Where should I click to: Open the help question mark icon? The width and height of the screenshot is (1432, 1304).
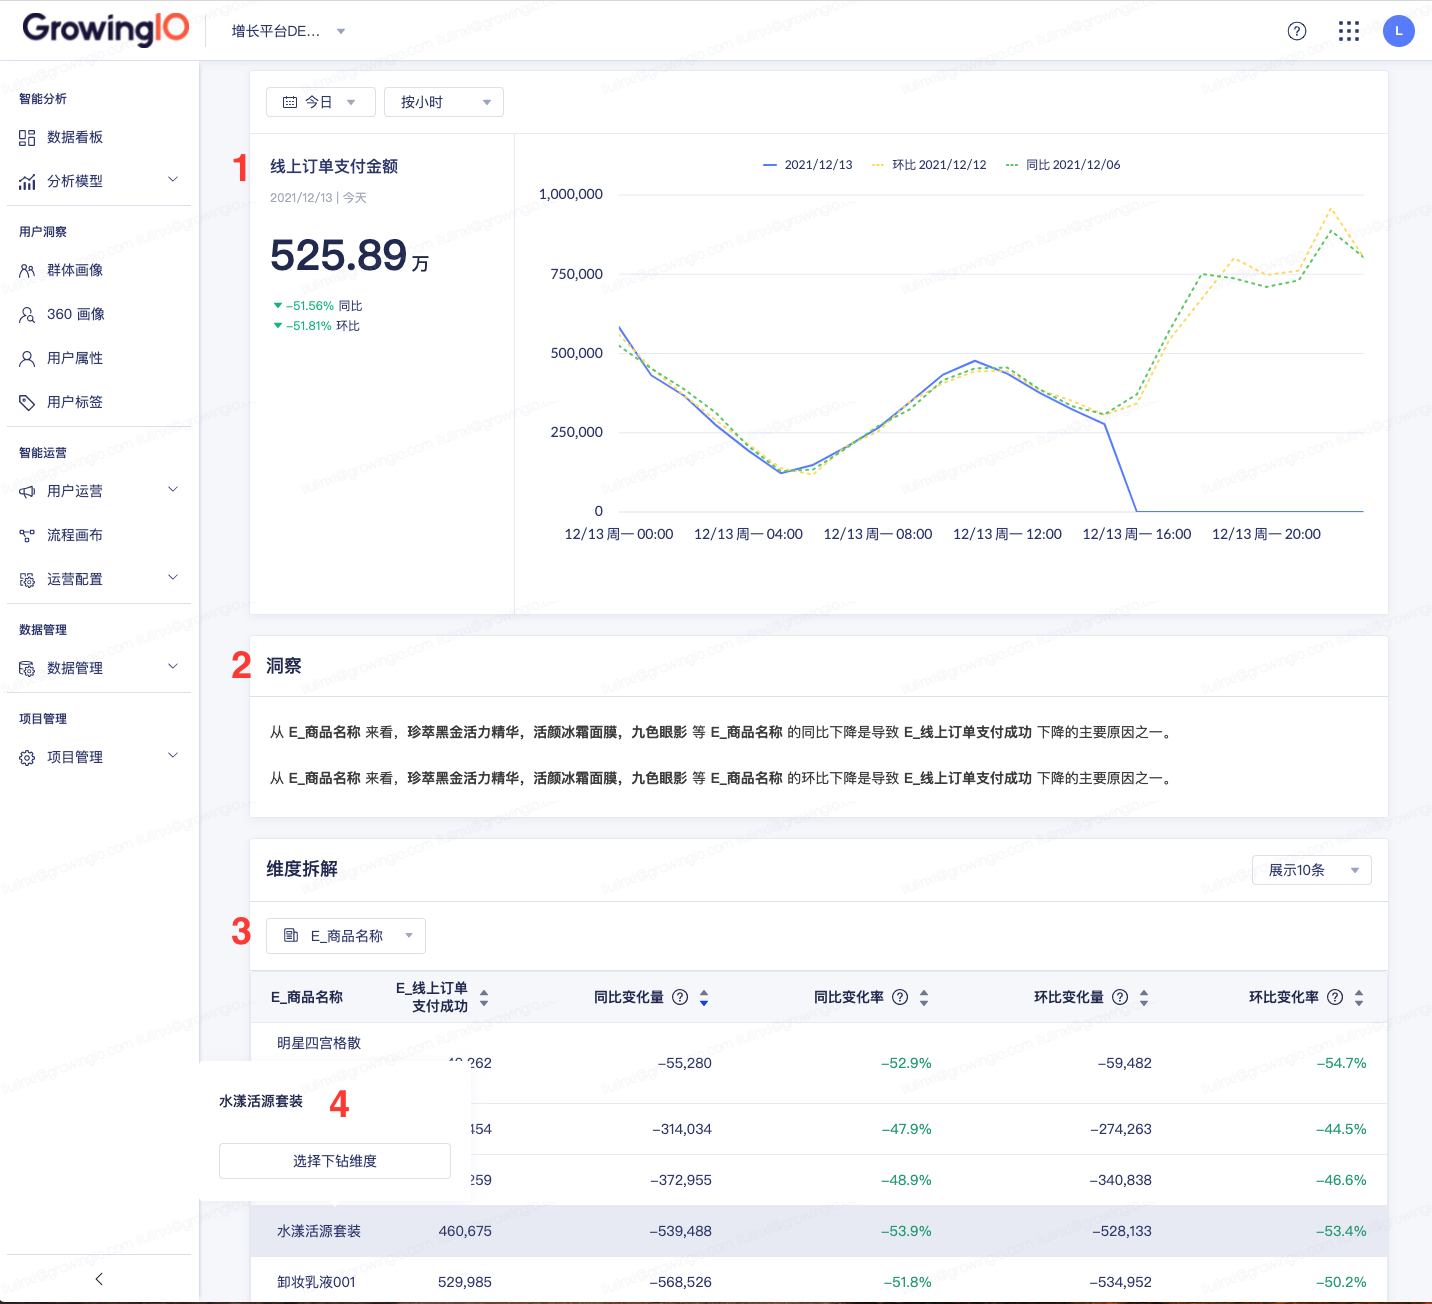point(1297,31)
